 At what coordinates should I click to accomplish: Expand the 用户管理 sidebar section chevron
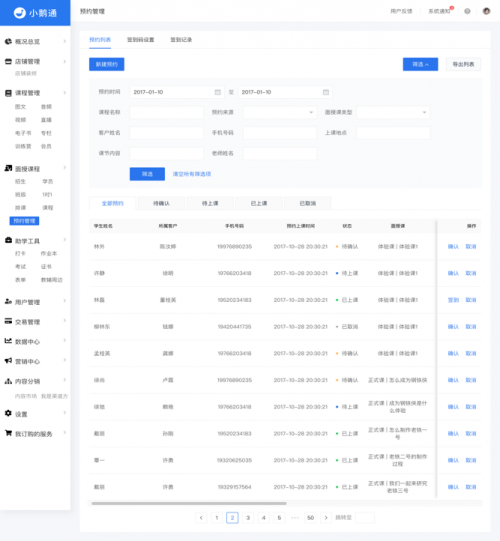65,301
